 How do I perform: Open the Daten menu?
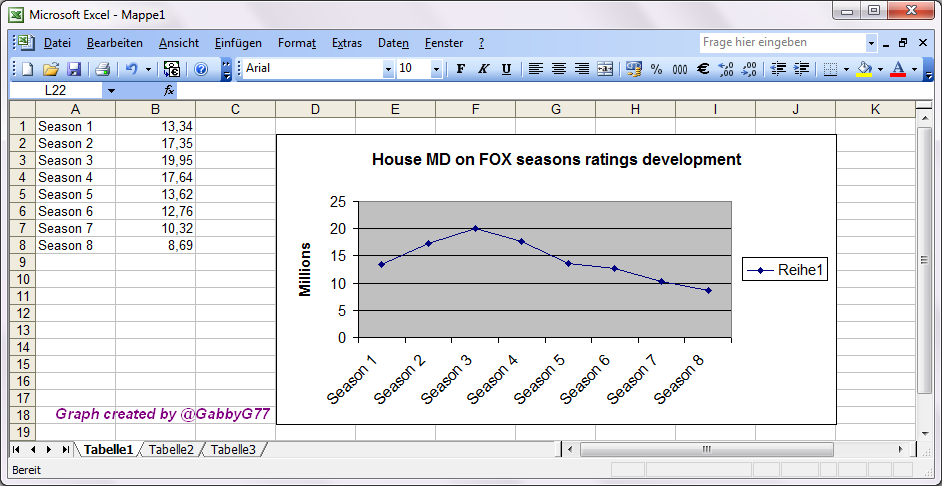click(x=394, y=43)
